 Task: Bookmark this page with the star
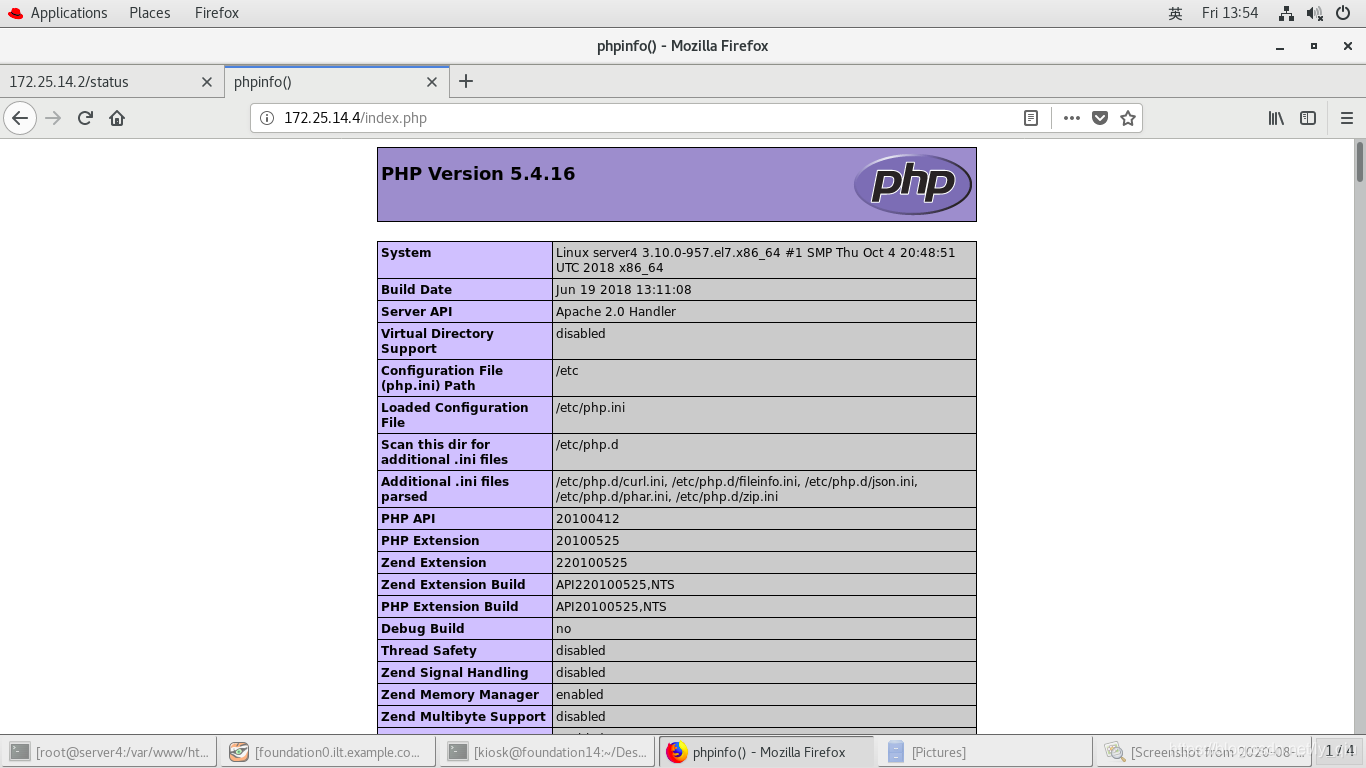(x=1128, y=118)
